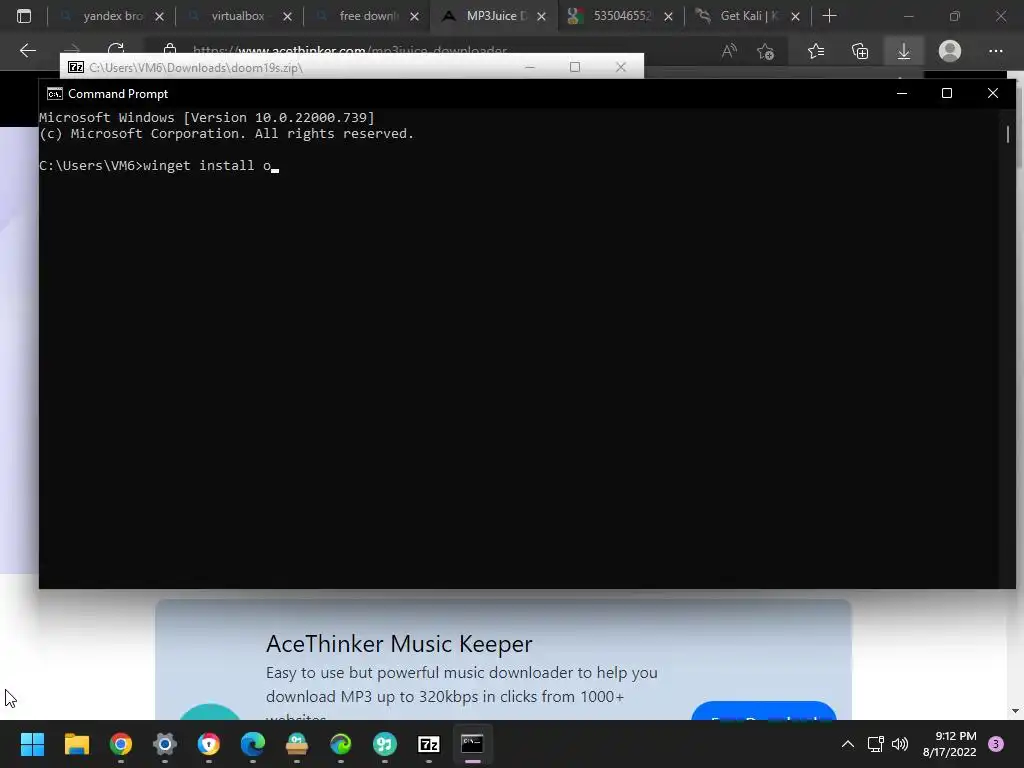The height and width of the screenshot is (768, 1024).
Task: Show hidden system tray icons
Action: point(848,744)
